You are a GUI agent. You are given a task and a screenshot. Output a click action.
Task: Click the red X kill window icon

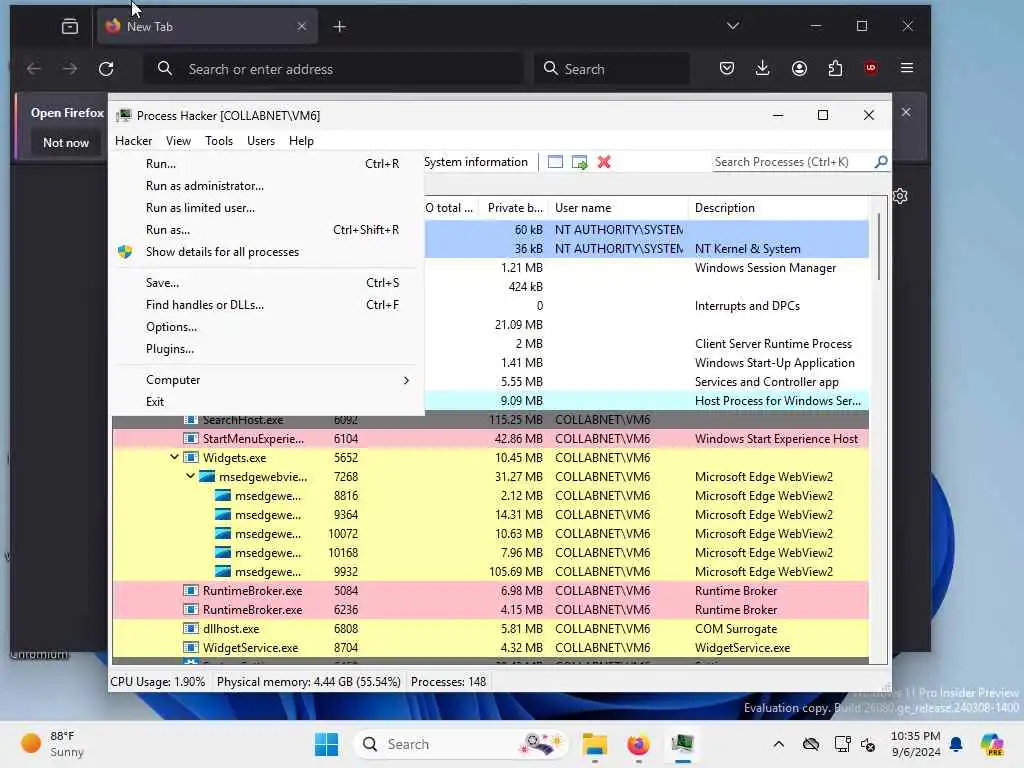604,162
